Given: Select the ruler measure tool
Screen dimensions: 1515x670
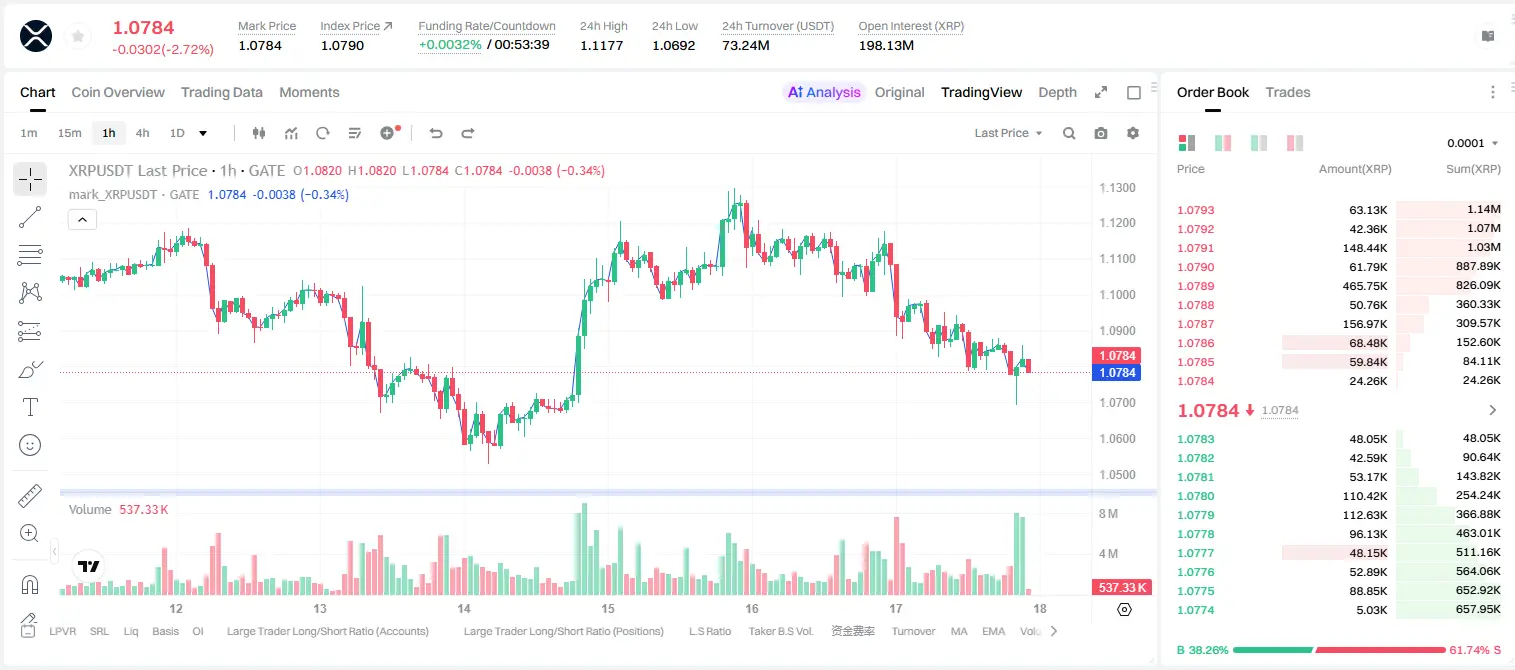Looking at the screenshot, I should (x=30, y=496).
